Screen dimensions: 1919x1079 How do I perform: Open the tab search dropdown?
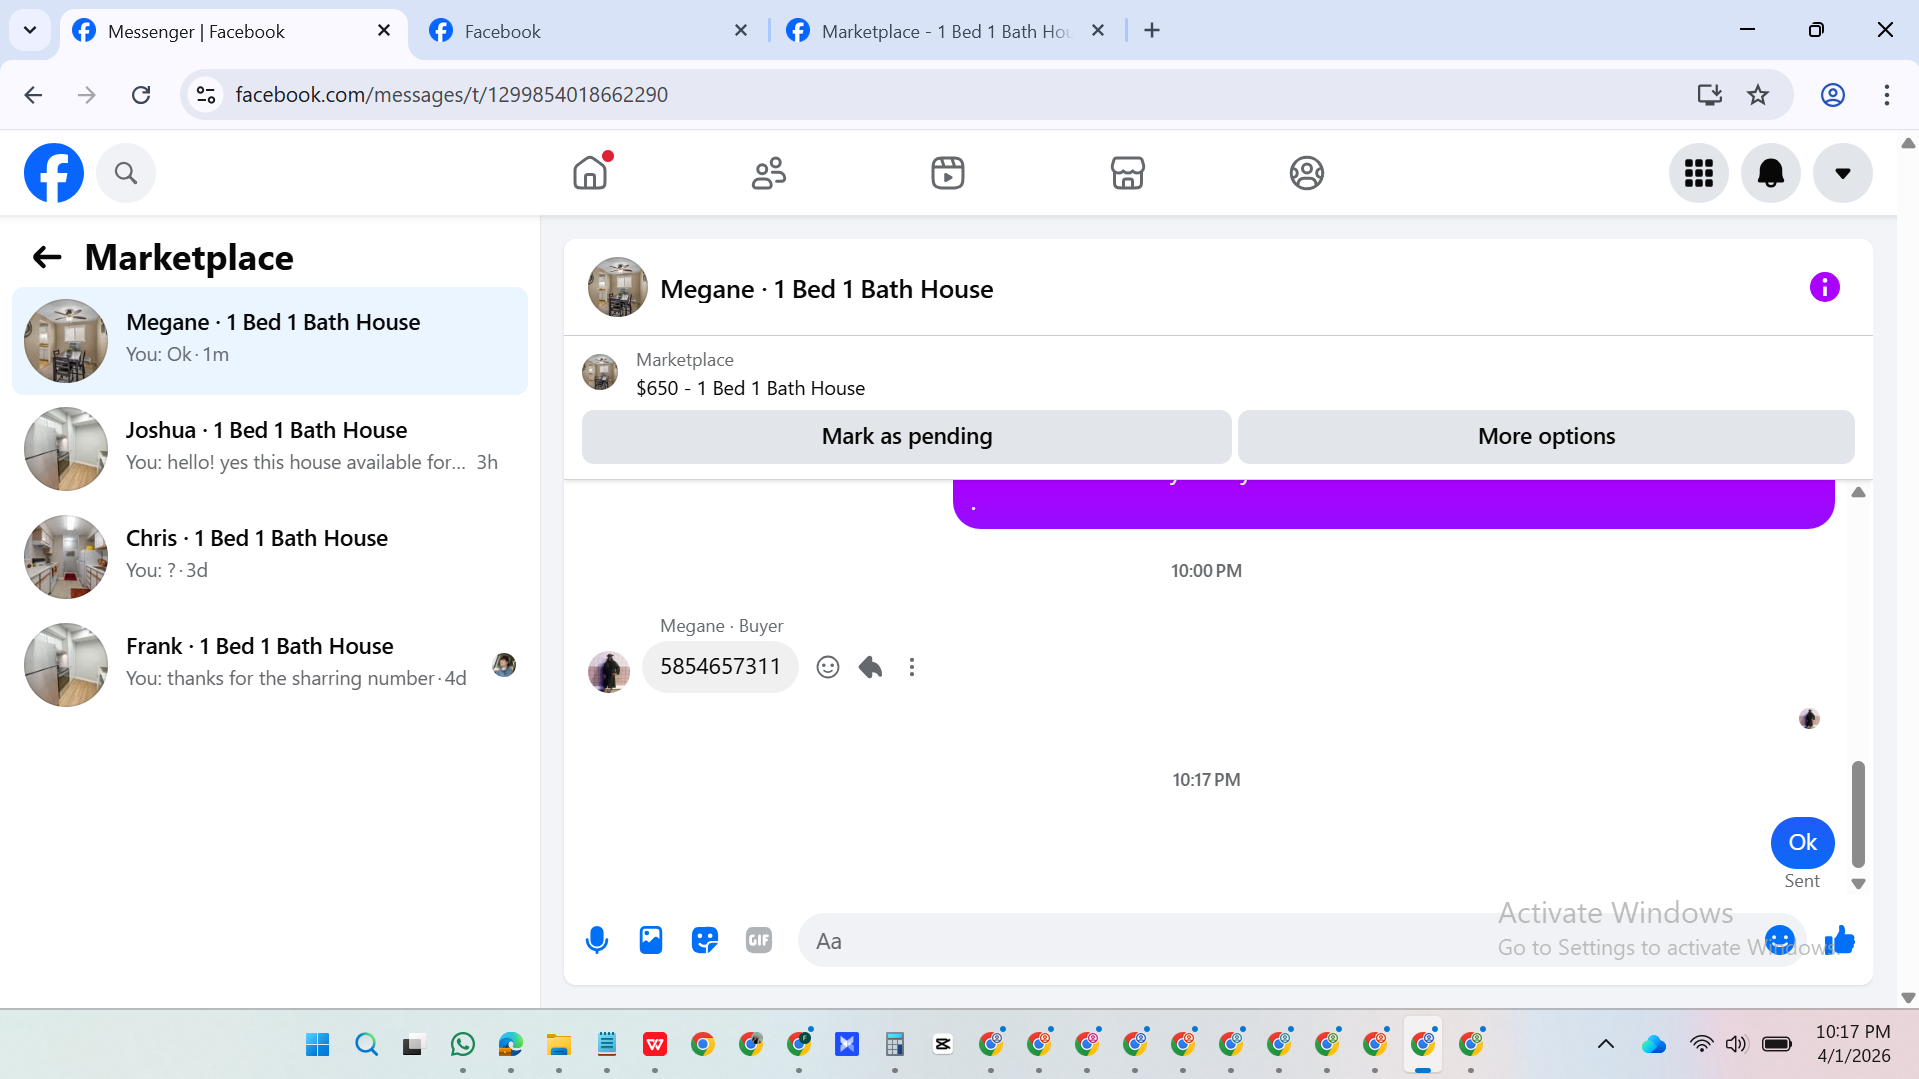click(x=30, y=30)
